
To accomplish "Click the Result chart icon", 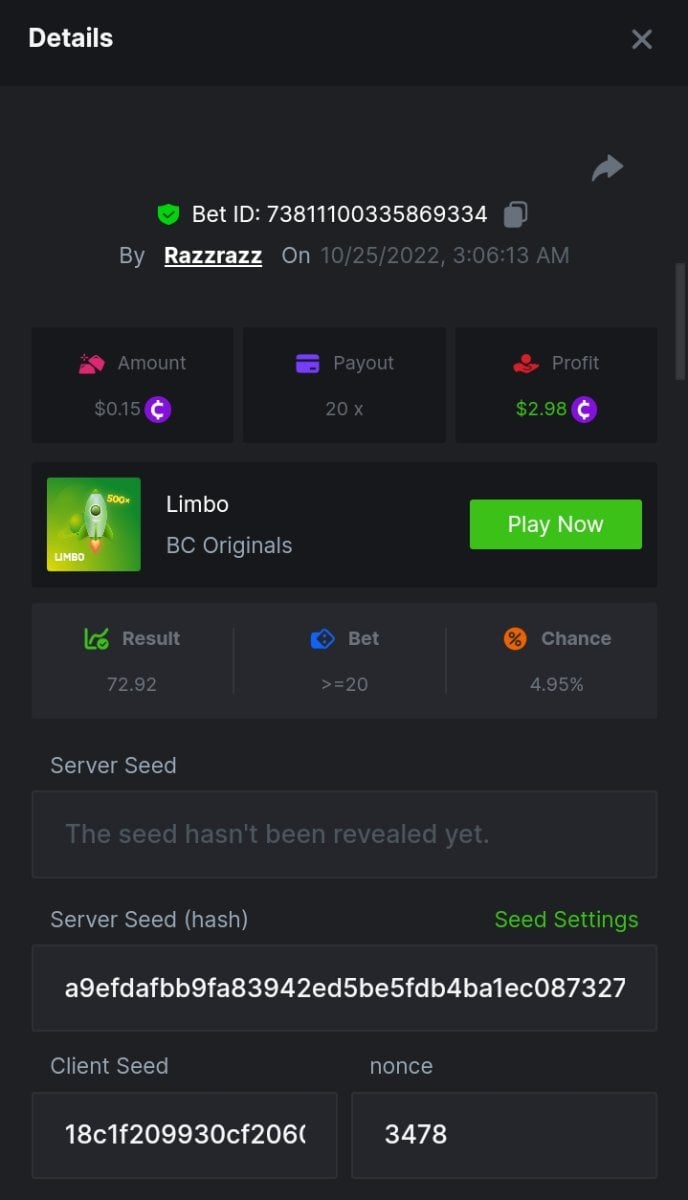I will tap(96, 639).
